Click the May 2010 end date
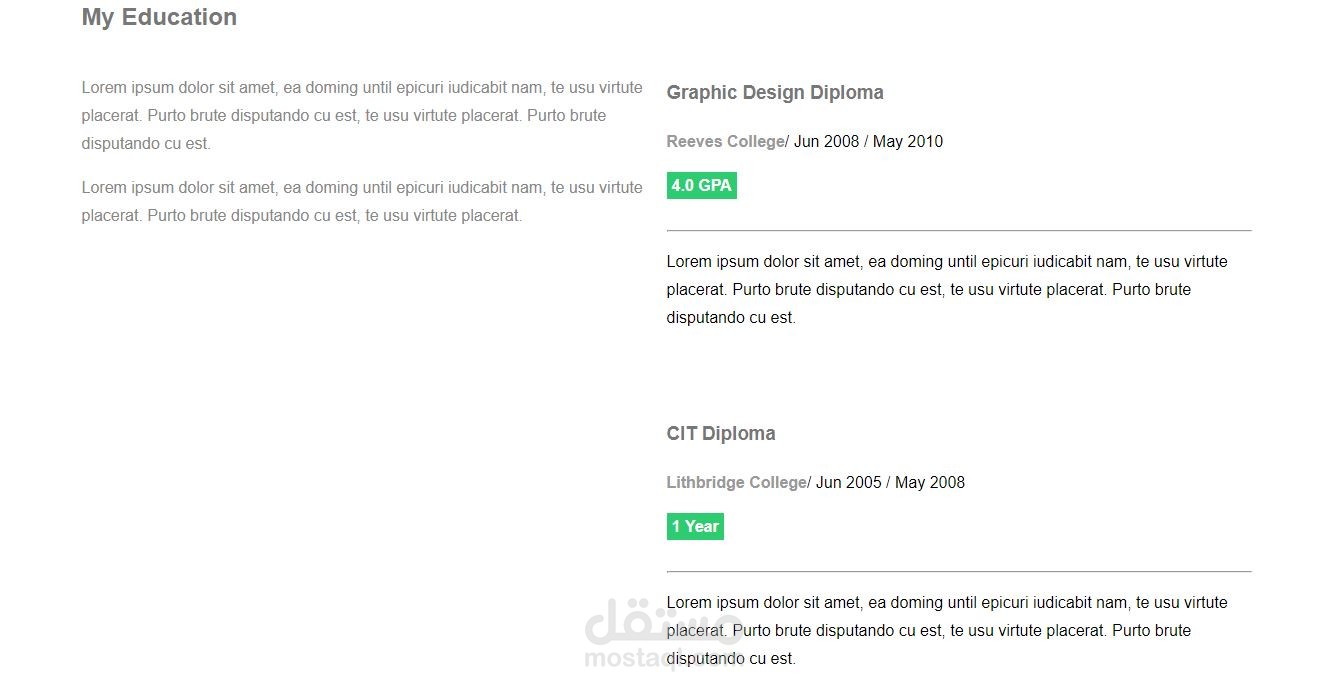The width and height of the screenshot is (1329, 686). pos(908,142)
